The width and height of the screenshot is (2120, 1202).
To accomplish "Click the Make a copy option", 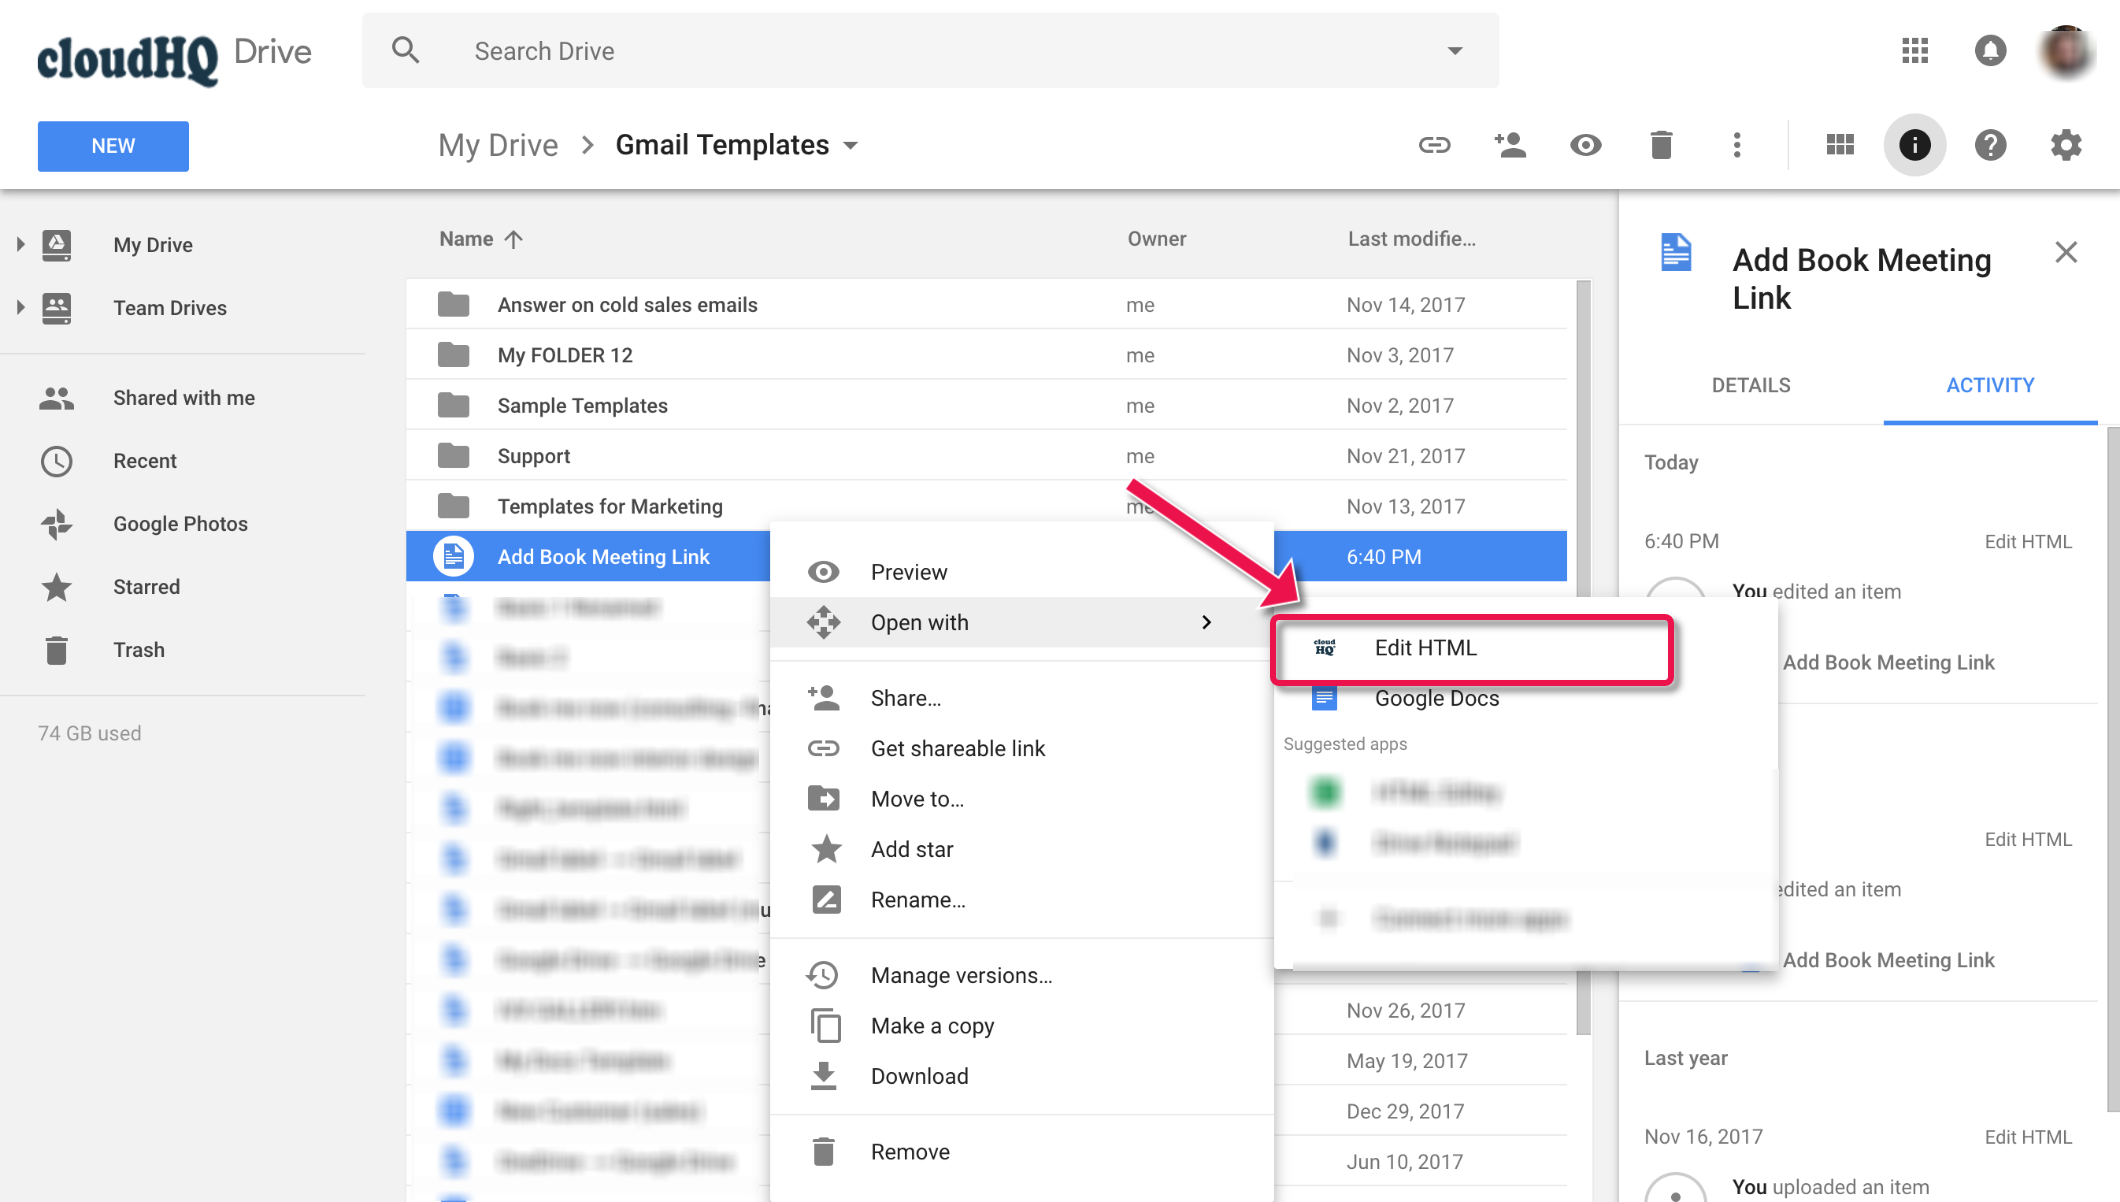I will point(932,1026).
